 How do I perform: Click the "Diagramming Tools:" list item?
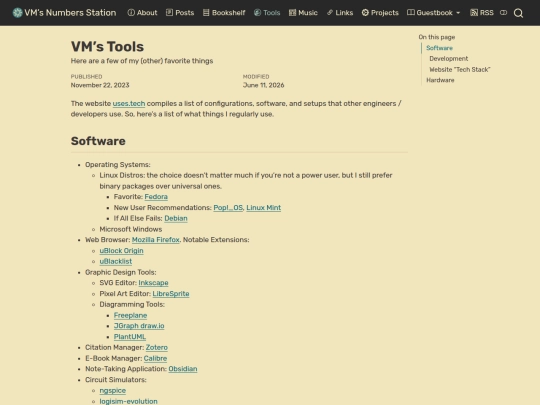[x=132, y=304]
